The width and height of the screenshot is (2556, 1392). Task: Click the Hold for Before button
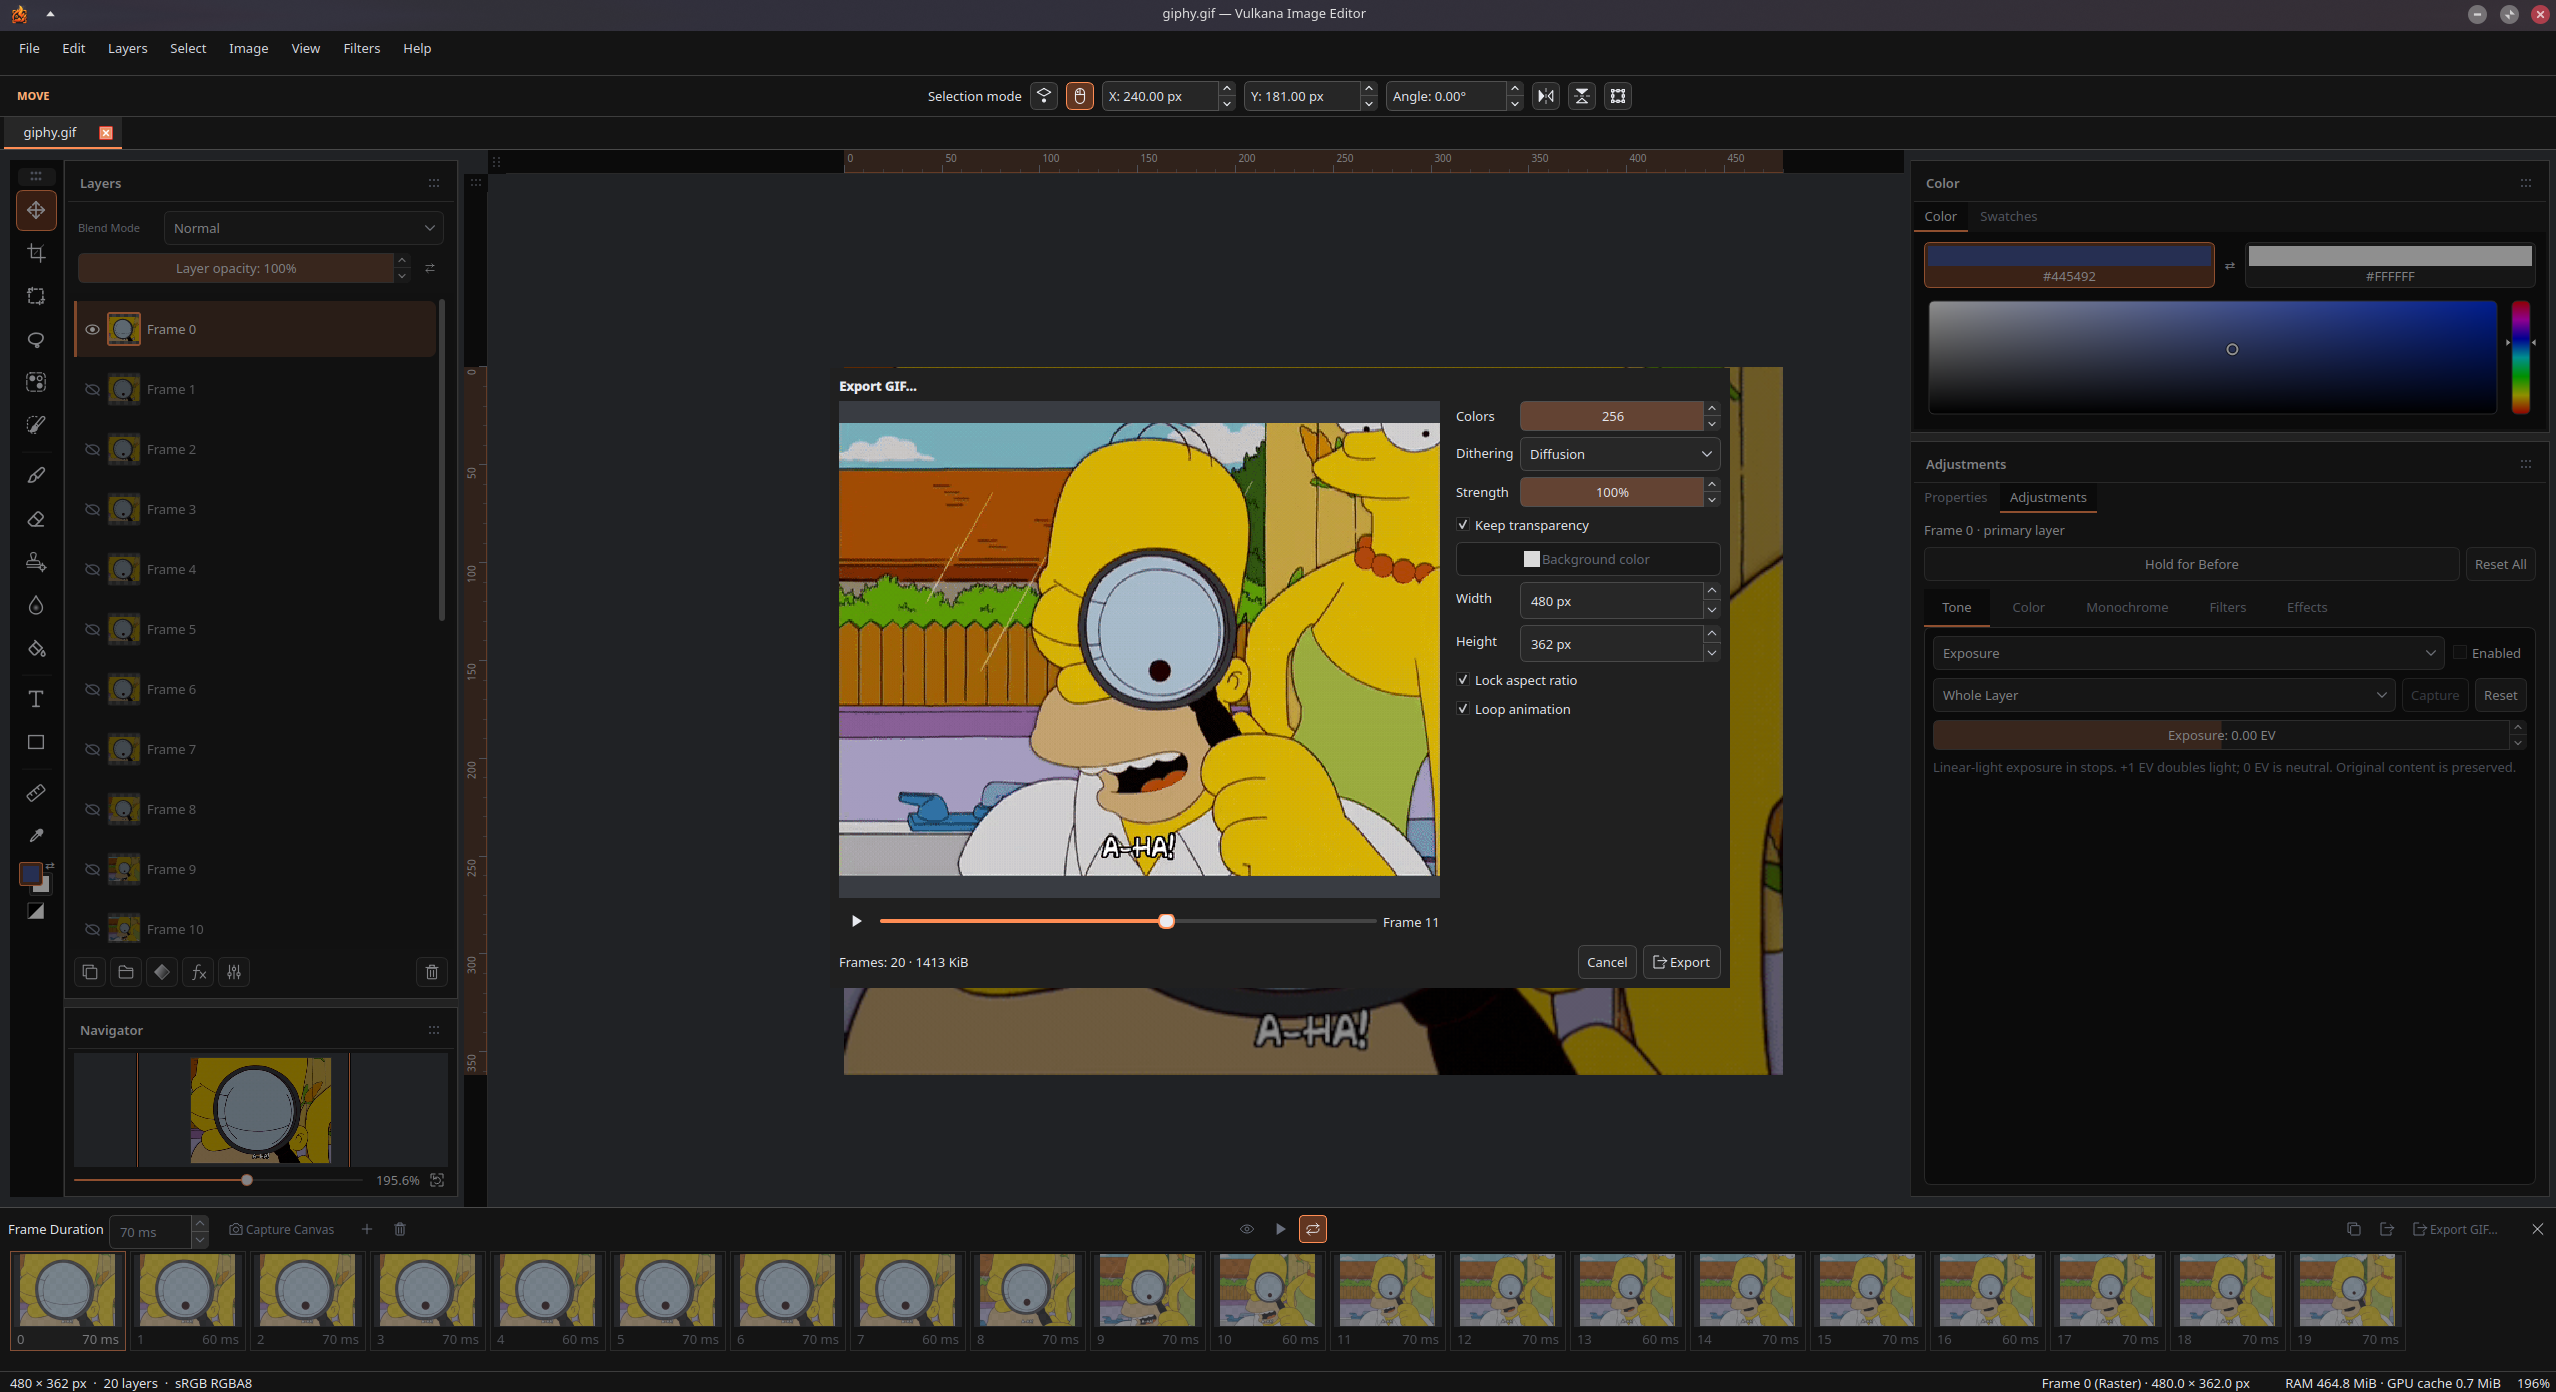2191,564
